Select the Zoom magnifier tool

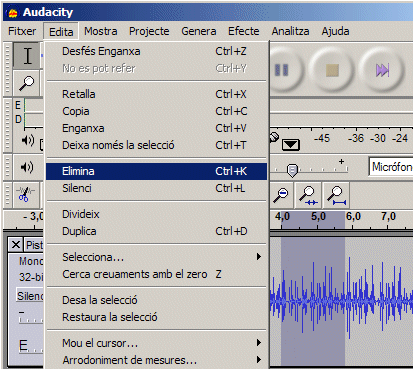click(27, 83)
